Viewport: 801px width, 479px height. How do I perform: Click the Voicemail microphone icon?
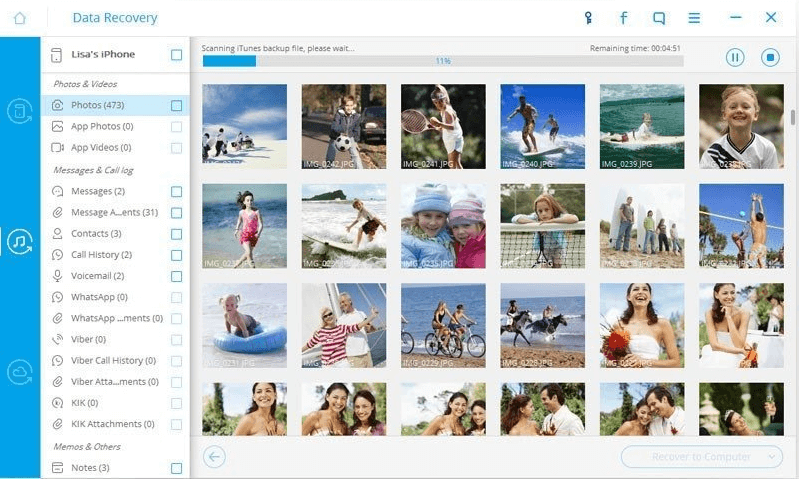click(x=57, y=276)
